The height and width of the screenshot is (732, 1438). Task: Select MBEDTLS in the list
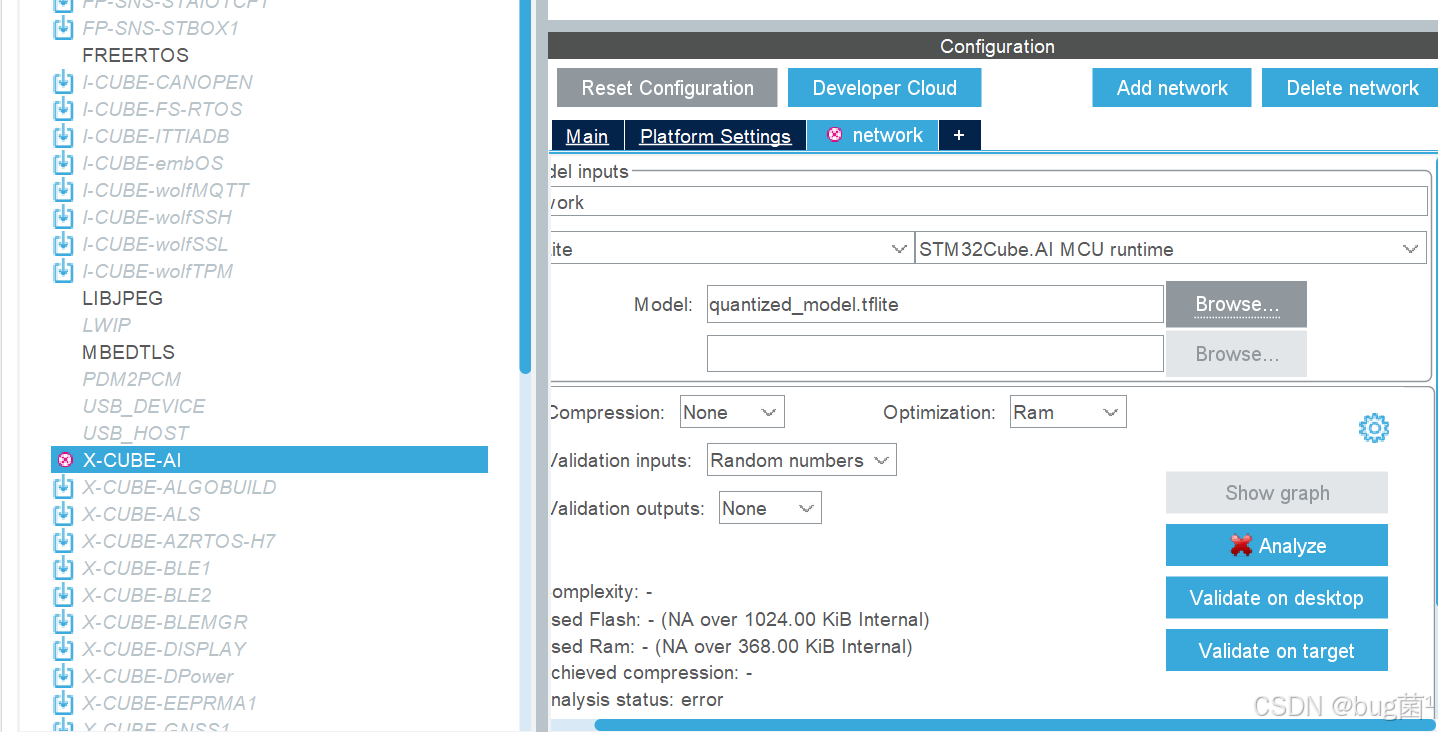128,352
